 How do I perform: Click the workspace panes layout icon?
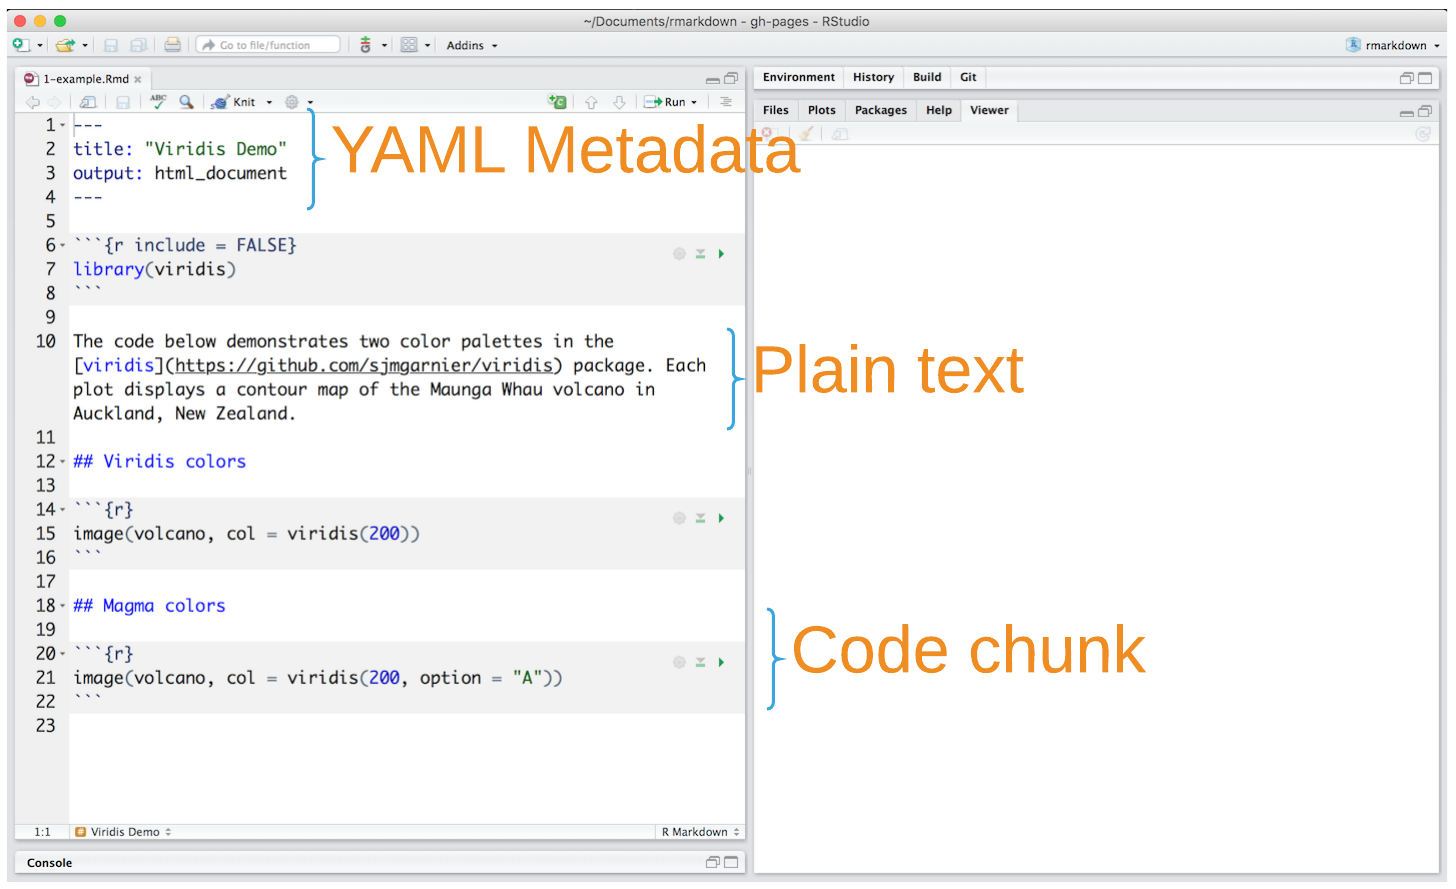click(x=409, y=45)
